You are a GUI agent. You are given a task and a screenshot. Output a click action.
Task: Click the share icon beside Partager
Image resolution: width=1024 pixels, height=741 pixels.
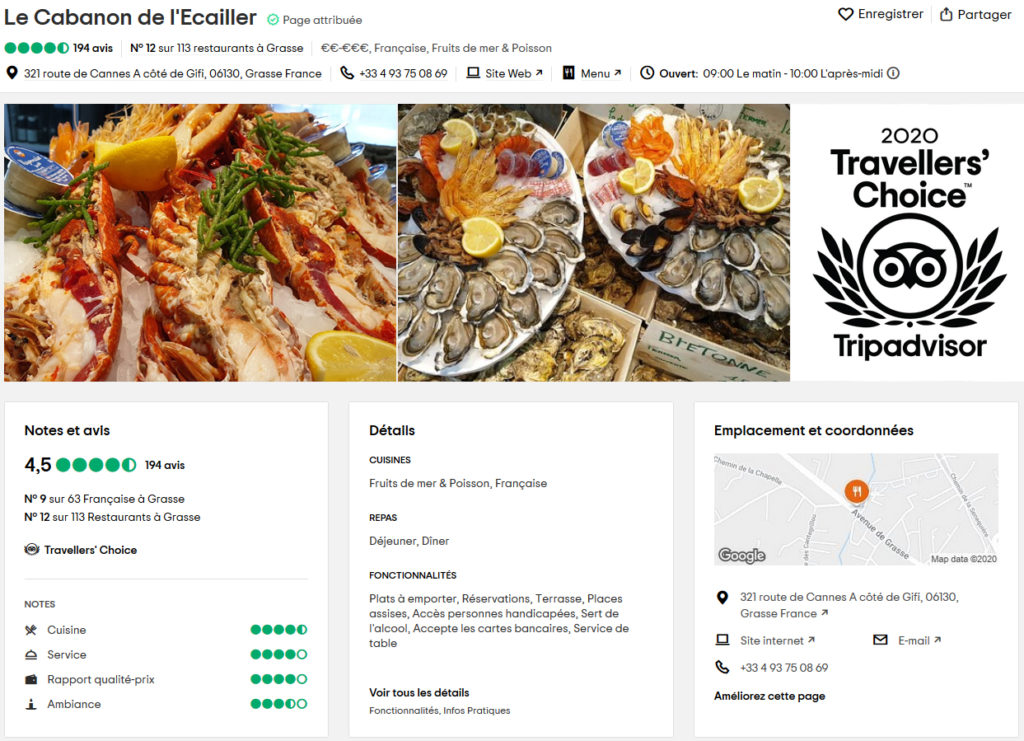pos(946,14)
